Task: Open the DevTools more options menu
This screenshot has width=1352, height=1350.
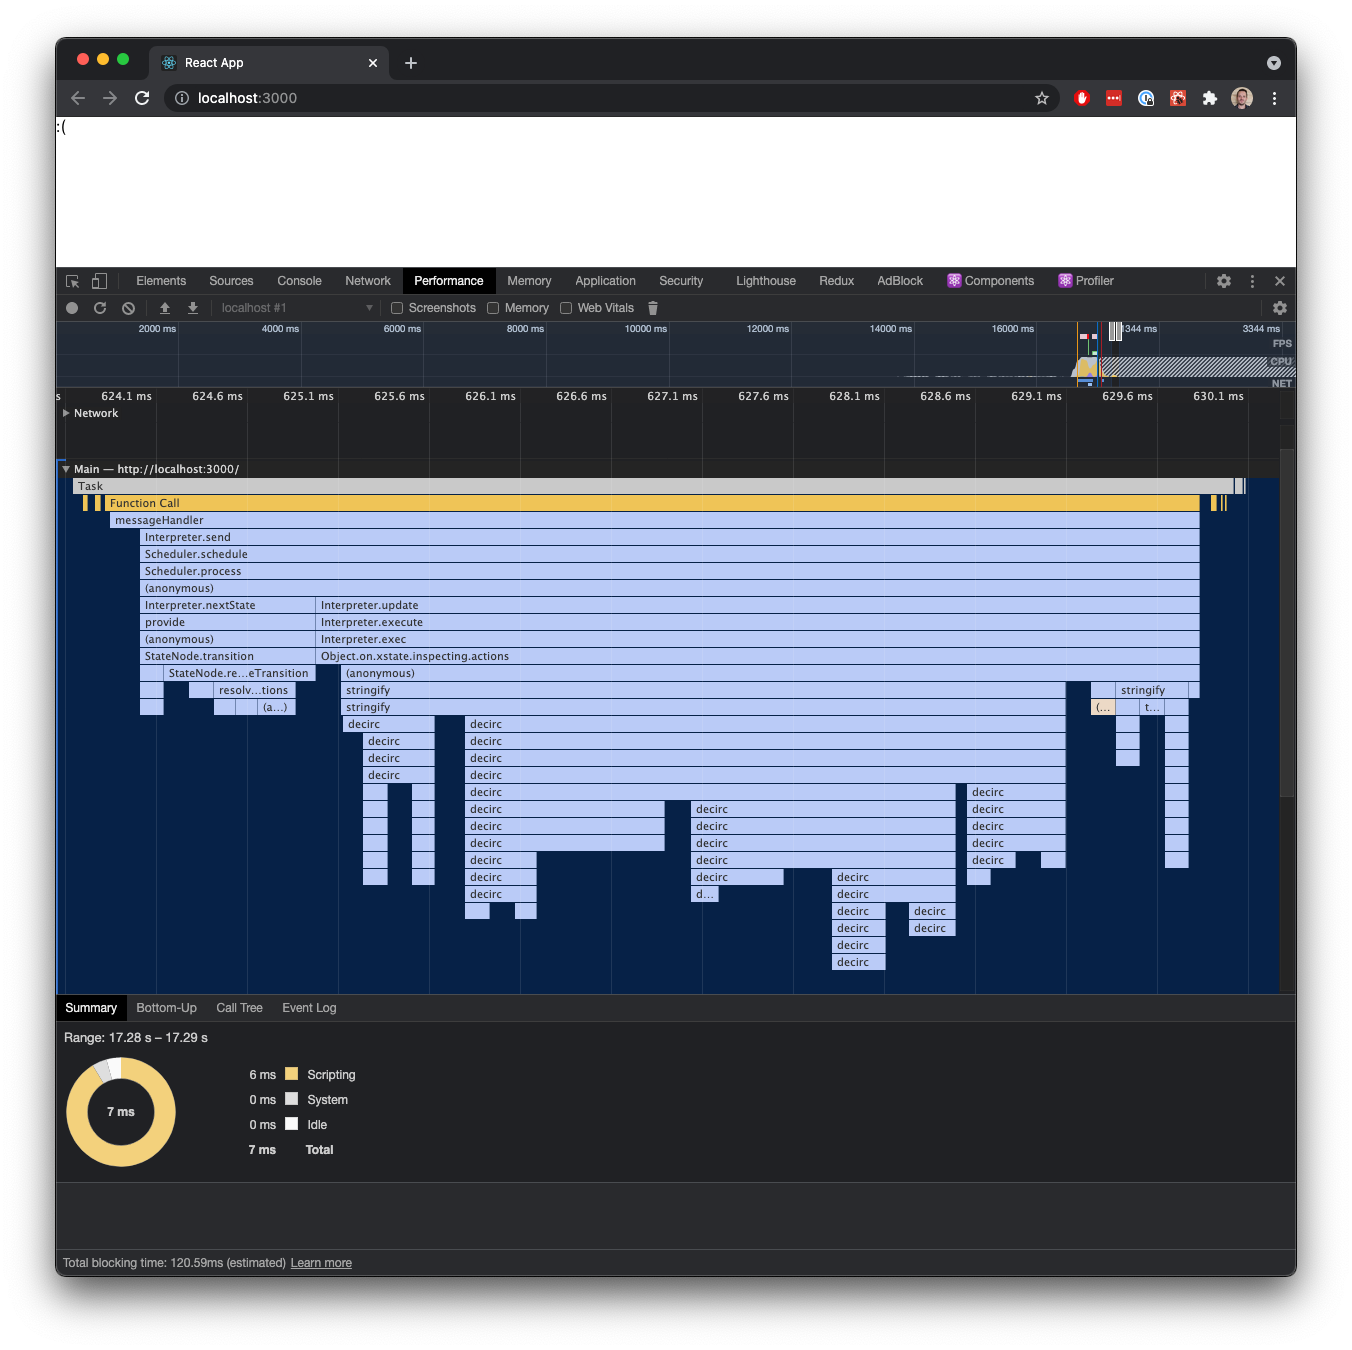Action: click(1252, 281)
